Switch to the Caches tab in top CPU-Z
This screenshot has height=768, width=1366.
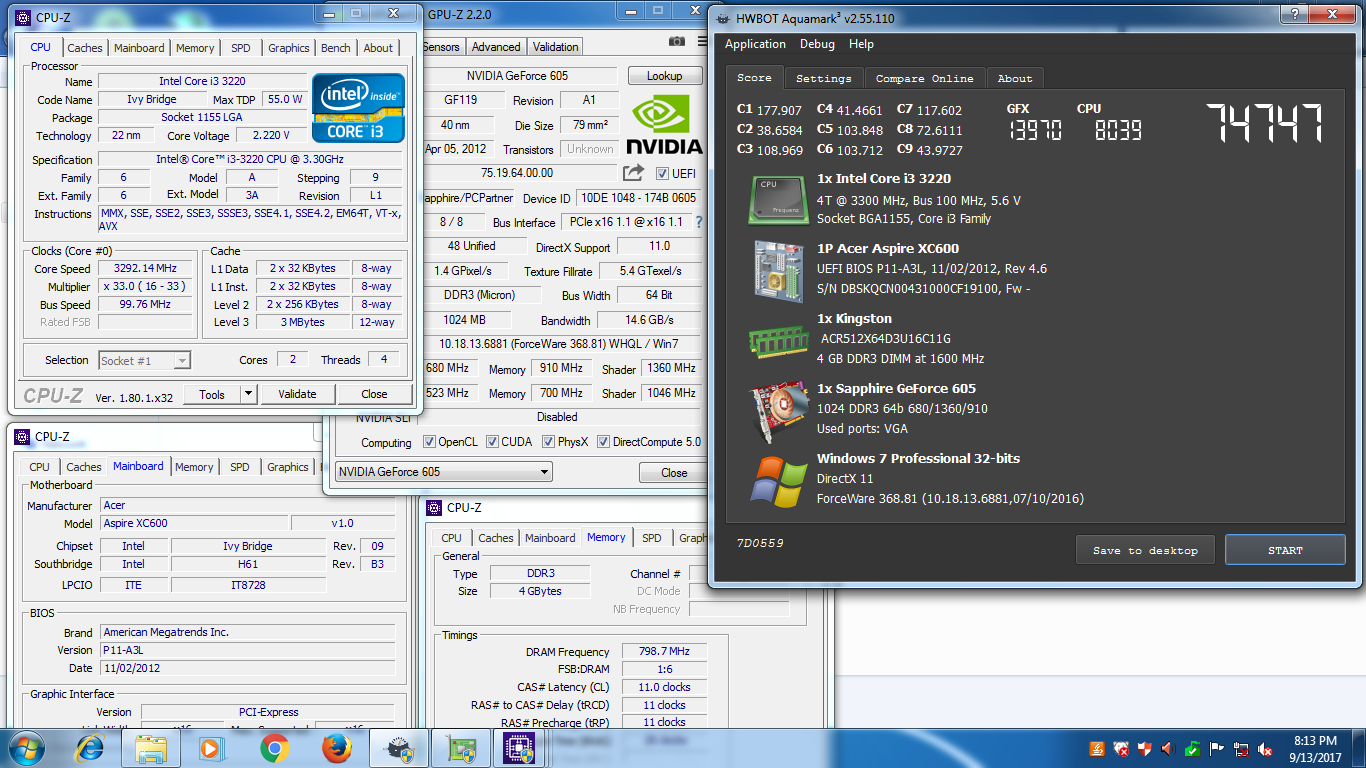[x=85, y=48]
